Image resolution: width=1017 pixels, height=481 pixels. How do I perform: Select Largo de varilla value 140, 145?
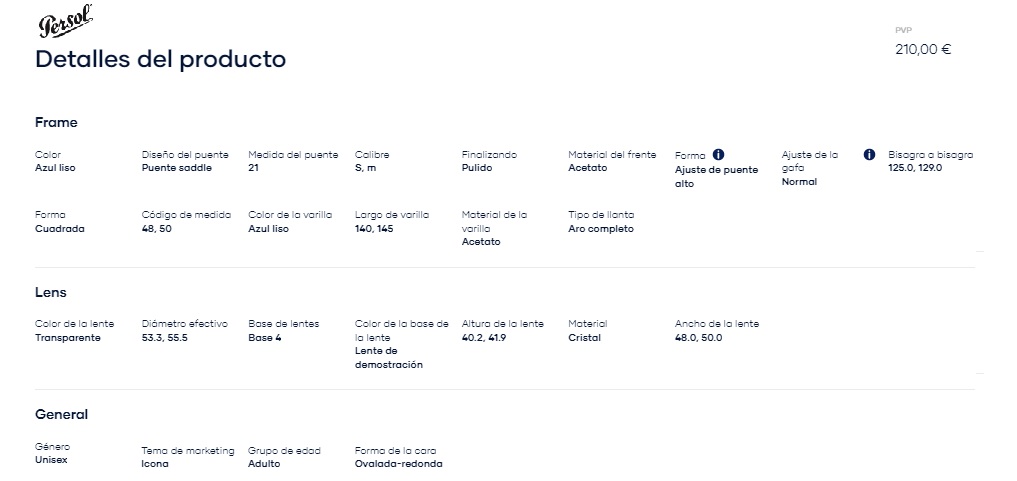(x=374, y=229)
